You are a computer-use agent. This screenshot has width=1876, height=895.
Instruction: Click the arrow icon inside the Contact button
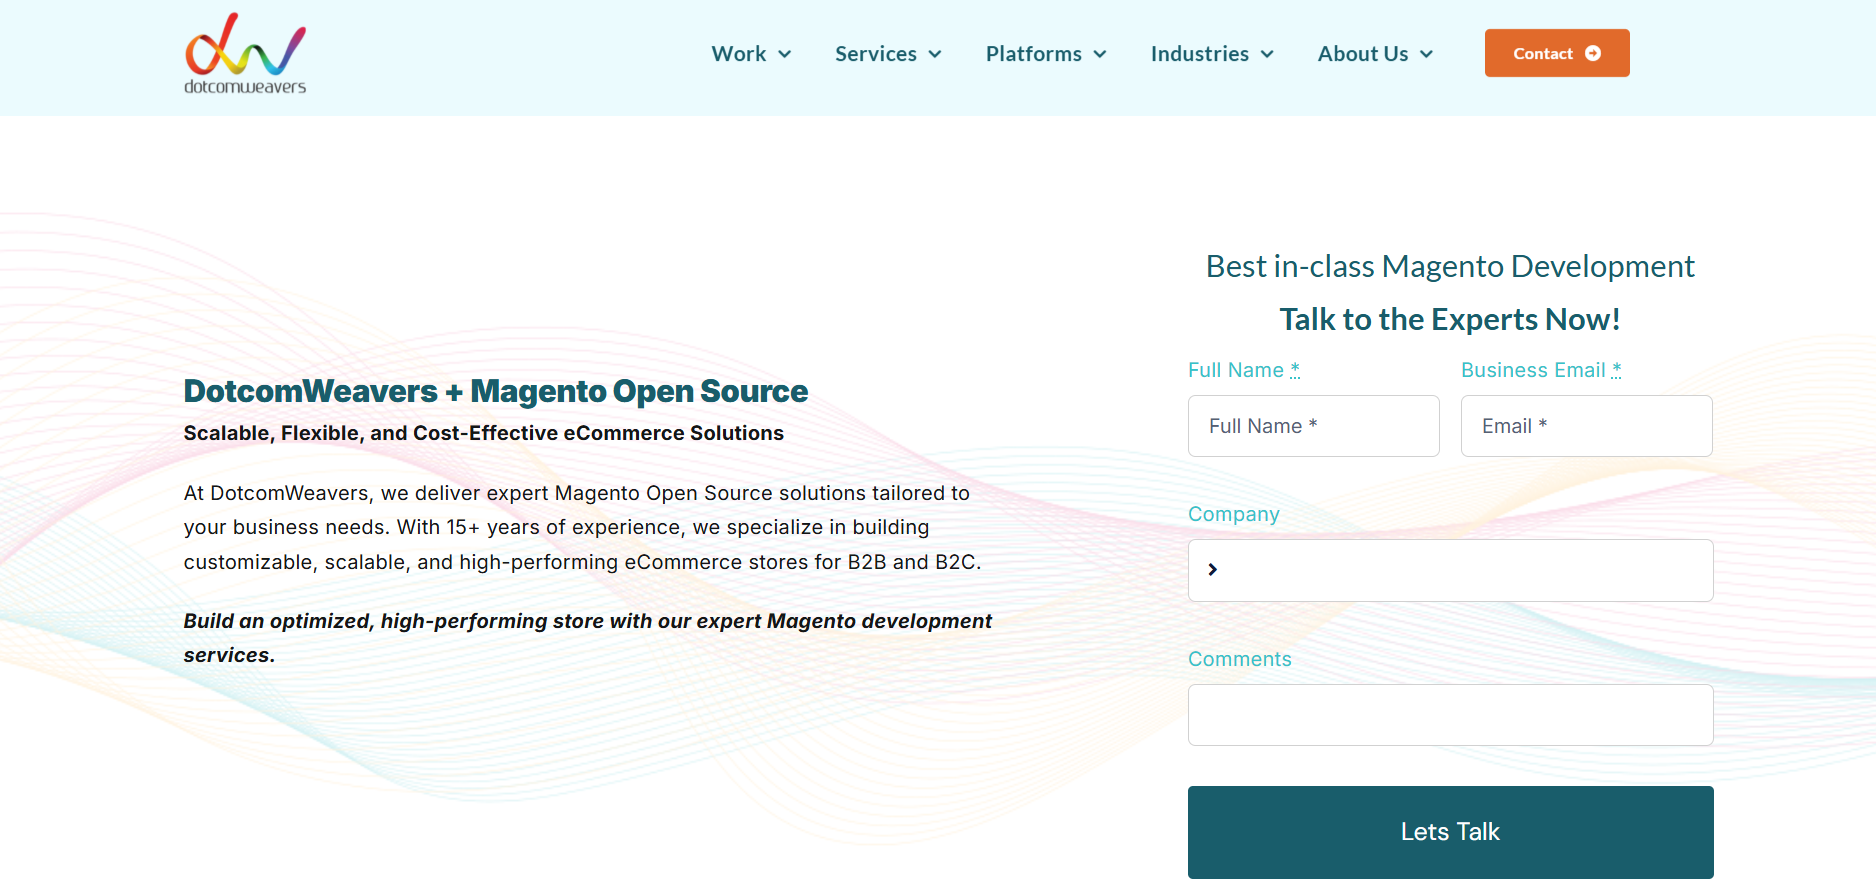[1593, 54]
